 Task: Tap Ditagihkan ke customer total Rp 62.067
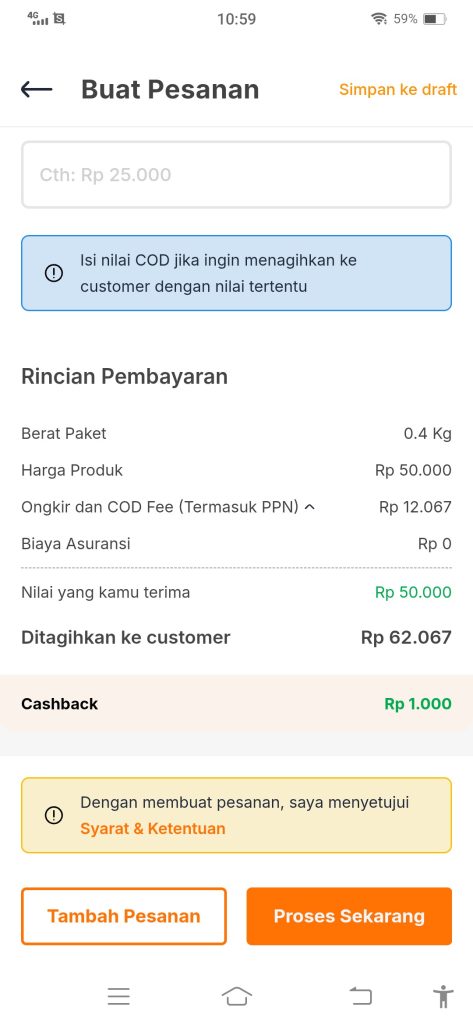pyautogui.click(x=406, y=637)
